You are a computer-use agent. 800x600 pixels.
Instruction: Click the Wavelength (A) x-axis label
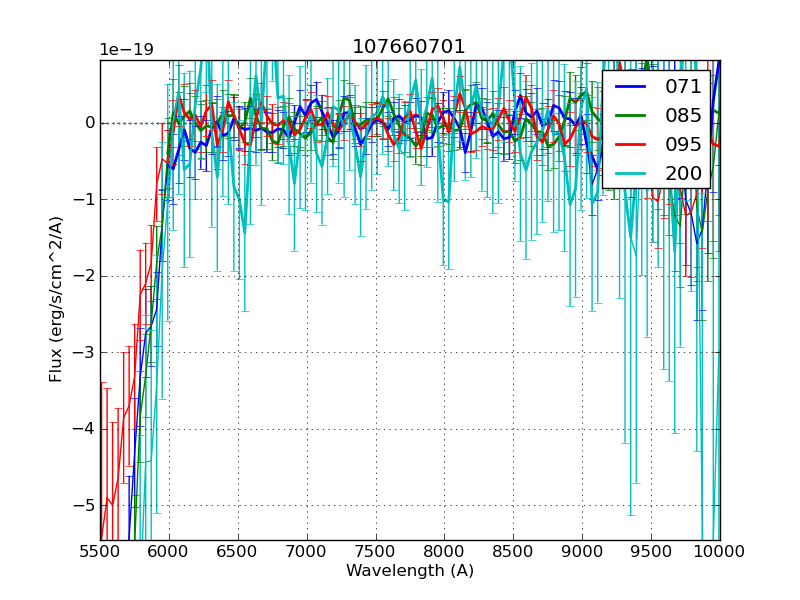(x=410, y=571)
